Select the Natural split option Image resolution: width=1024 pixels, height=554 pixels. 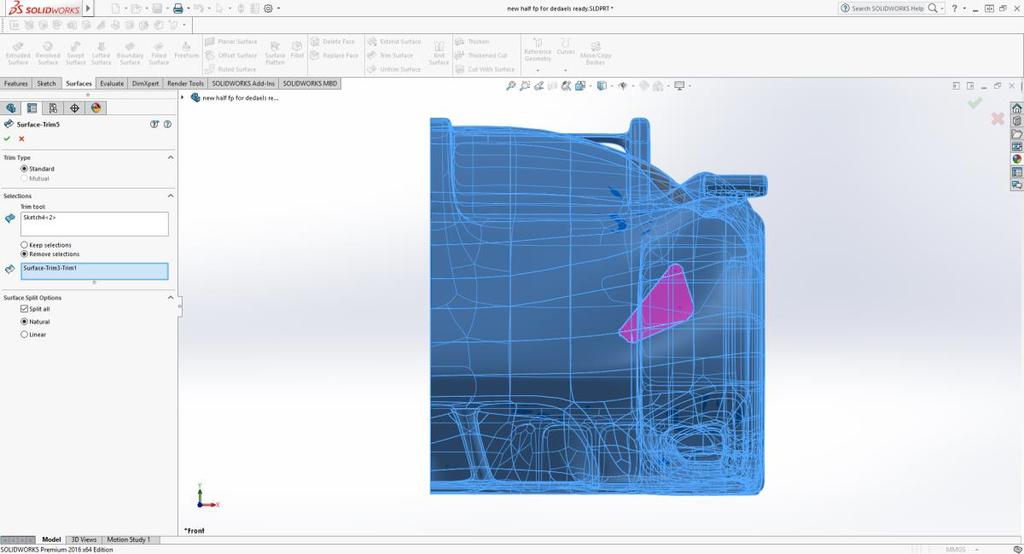pyautogui.click(x=24, y=321)
